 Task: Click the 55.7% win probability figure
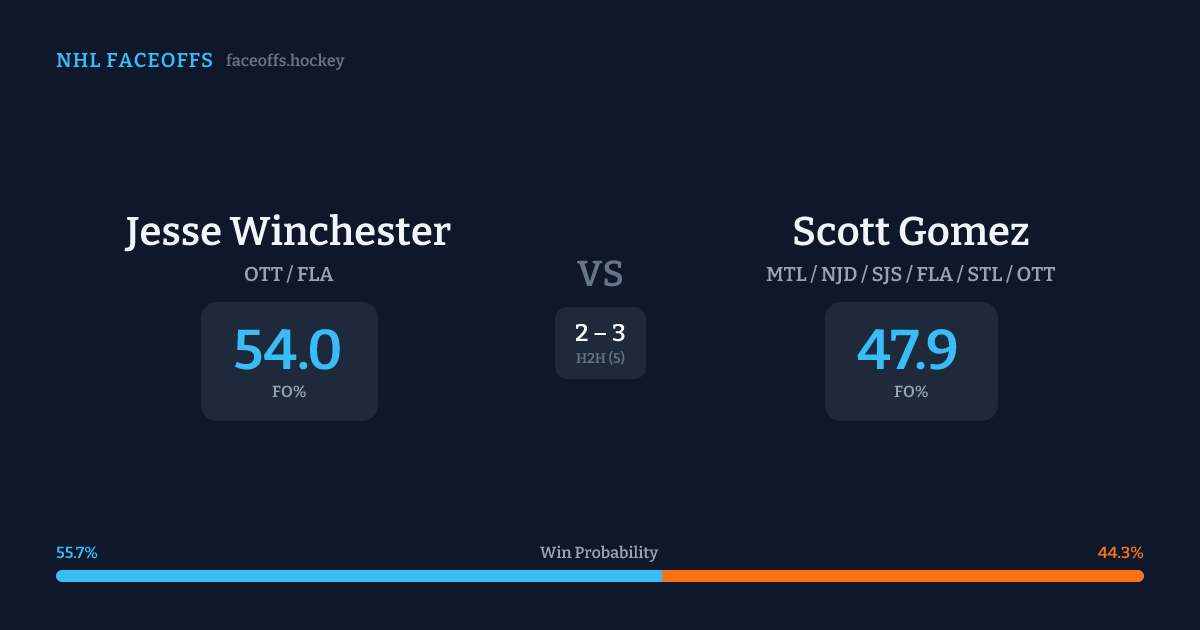pyautogui.click(x=77, y=552)
